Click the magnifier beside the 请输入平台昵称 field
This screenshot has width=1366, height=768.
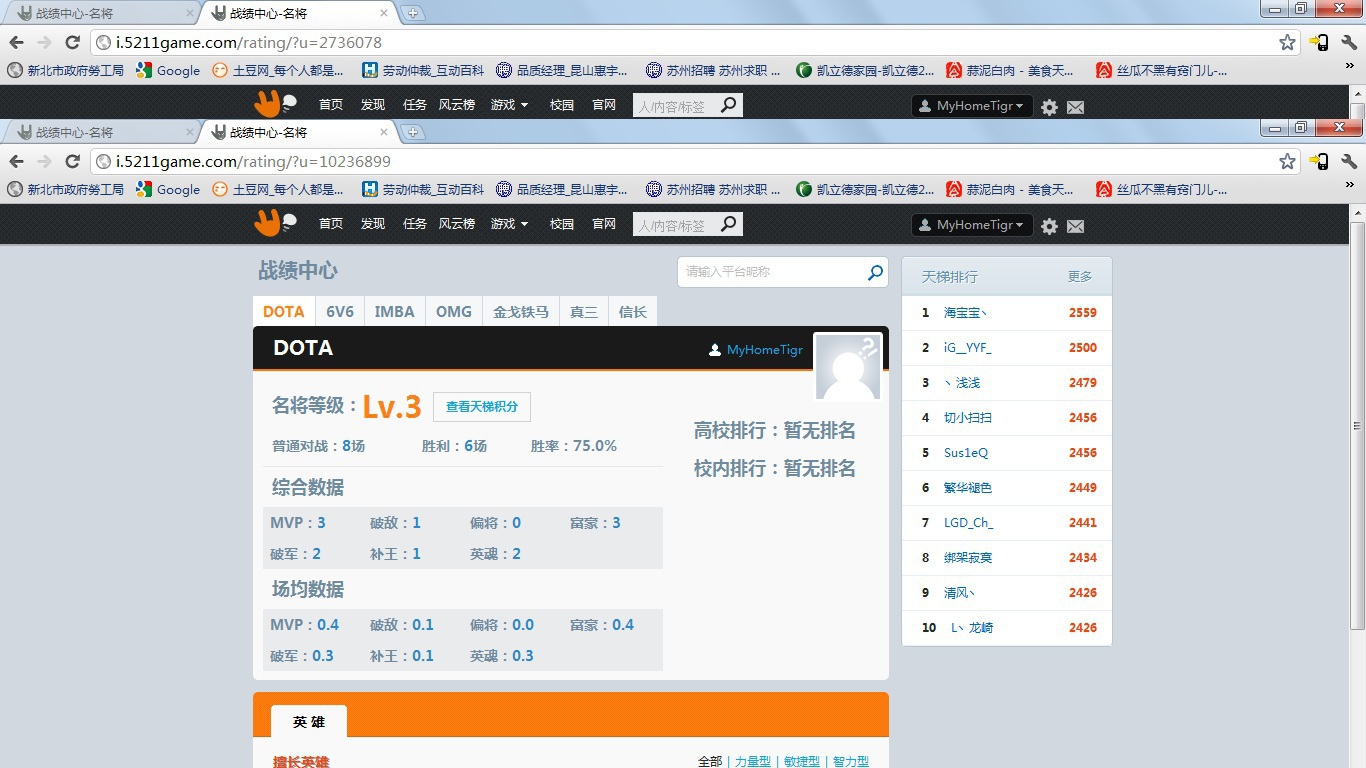click(875, 271)
